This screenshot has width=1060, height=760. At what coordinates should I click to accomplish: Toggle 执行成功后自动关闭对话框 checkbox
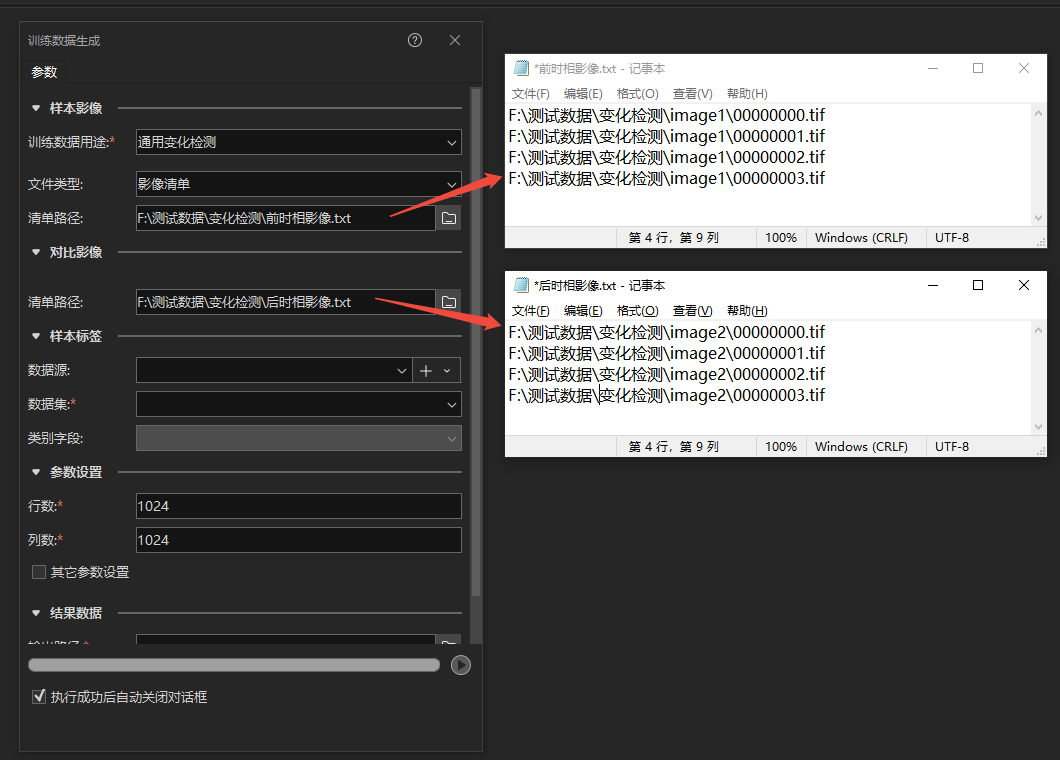[39, 697]
